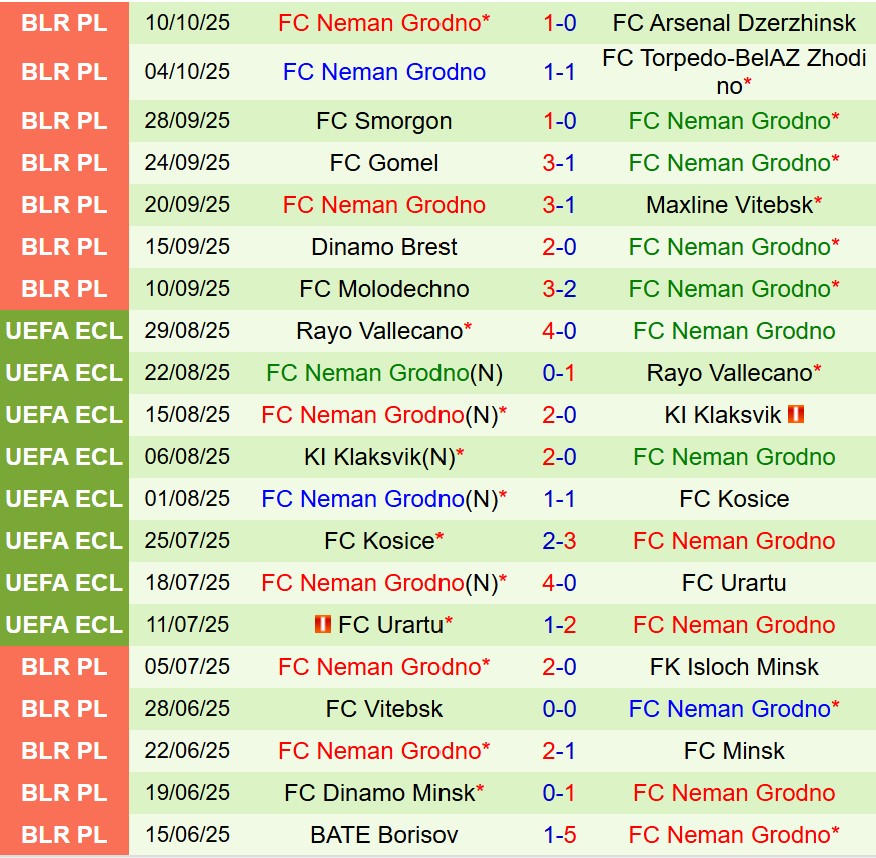This screenshot has width=876, height=858.
Task: Select FC Torpedo-BelAZ Zhodino team link
Action: [734, 72]
